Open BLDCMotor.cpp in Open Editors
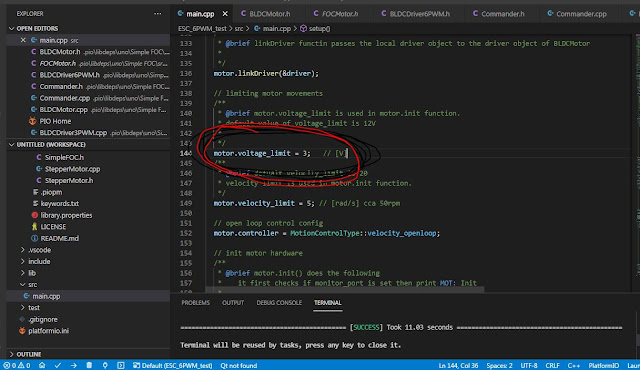This screenshot has width=640, height=370. (98, 110)
